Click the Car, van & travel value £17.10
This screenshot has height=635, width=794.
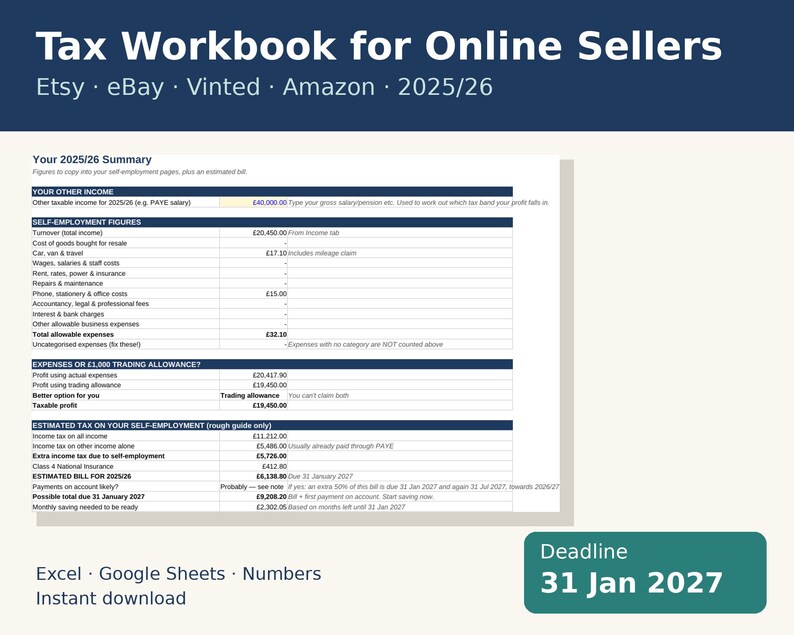[x=276, y=253]
